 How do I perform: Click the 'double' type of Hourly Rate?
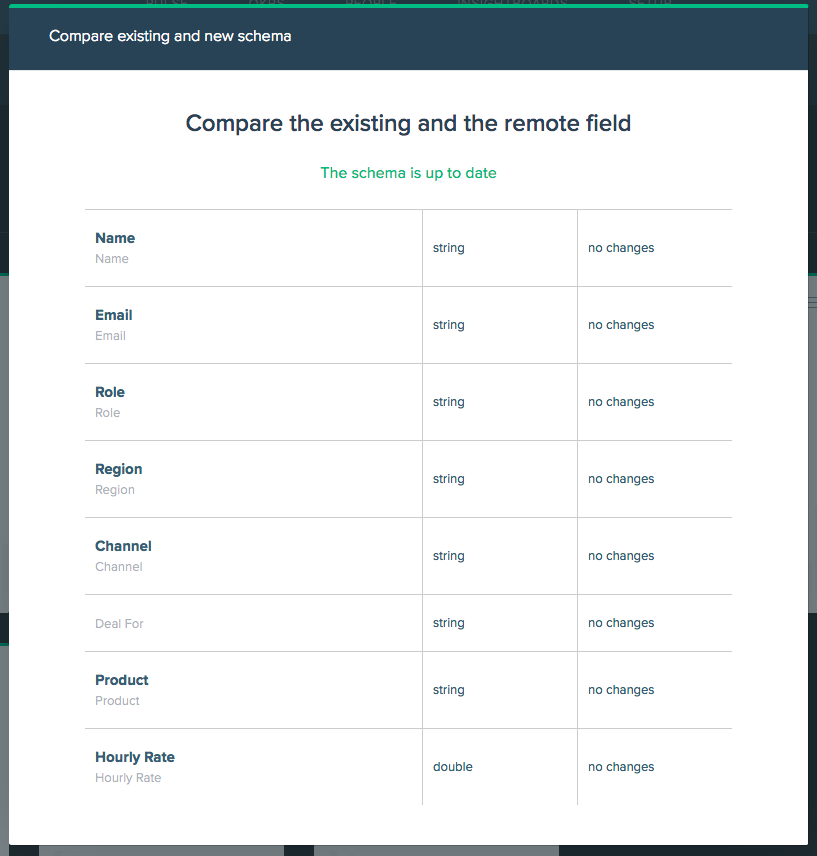pos(453,766)
